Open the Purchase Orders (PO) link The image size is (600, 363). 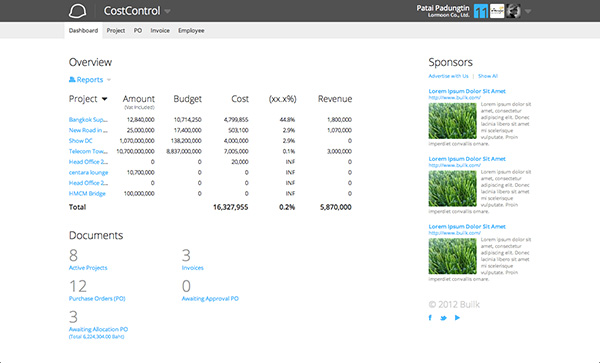tap(97, 298)
